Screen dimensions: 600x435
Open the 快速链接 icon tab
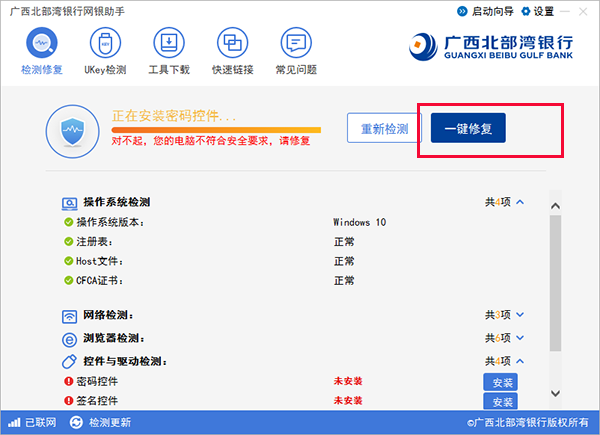pos(232,42)
